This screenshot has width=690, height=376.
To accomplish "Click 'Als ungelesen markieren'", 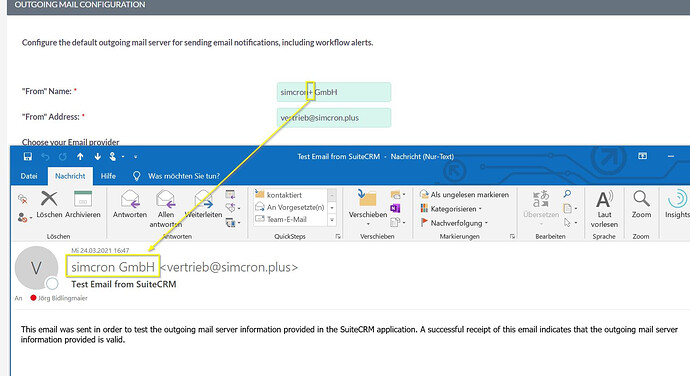I will (x=465, y=195).
